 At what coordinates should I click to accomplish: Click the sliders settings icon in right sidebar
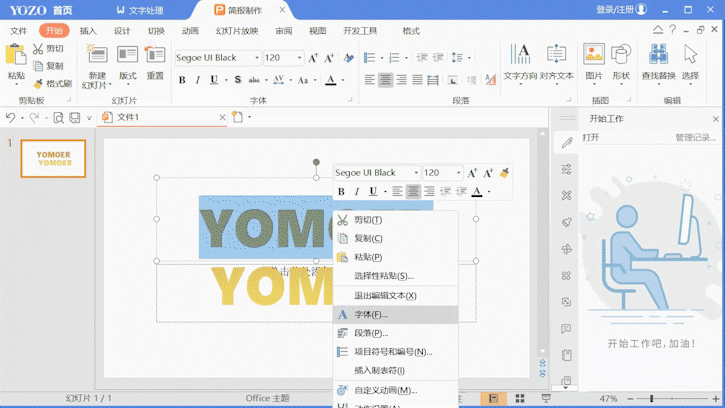[x=566, y=169]
